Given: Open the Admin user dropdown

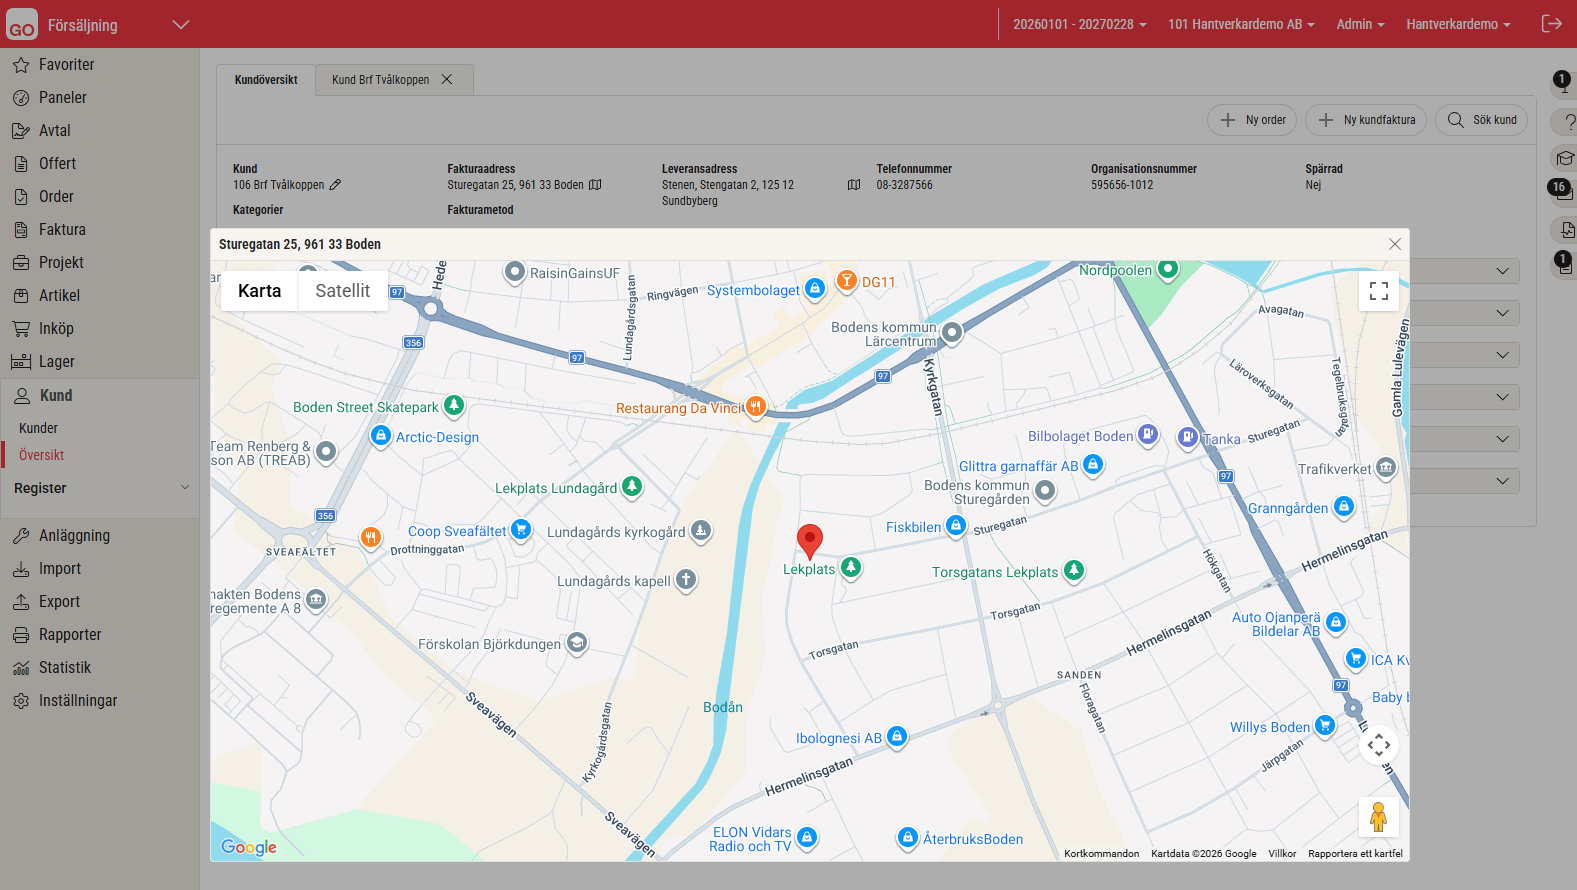Looking at the screenshot, I should coord(1360,24).
